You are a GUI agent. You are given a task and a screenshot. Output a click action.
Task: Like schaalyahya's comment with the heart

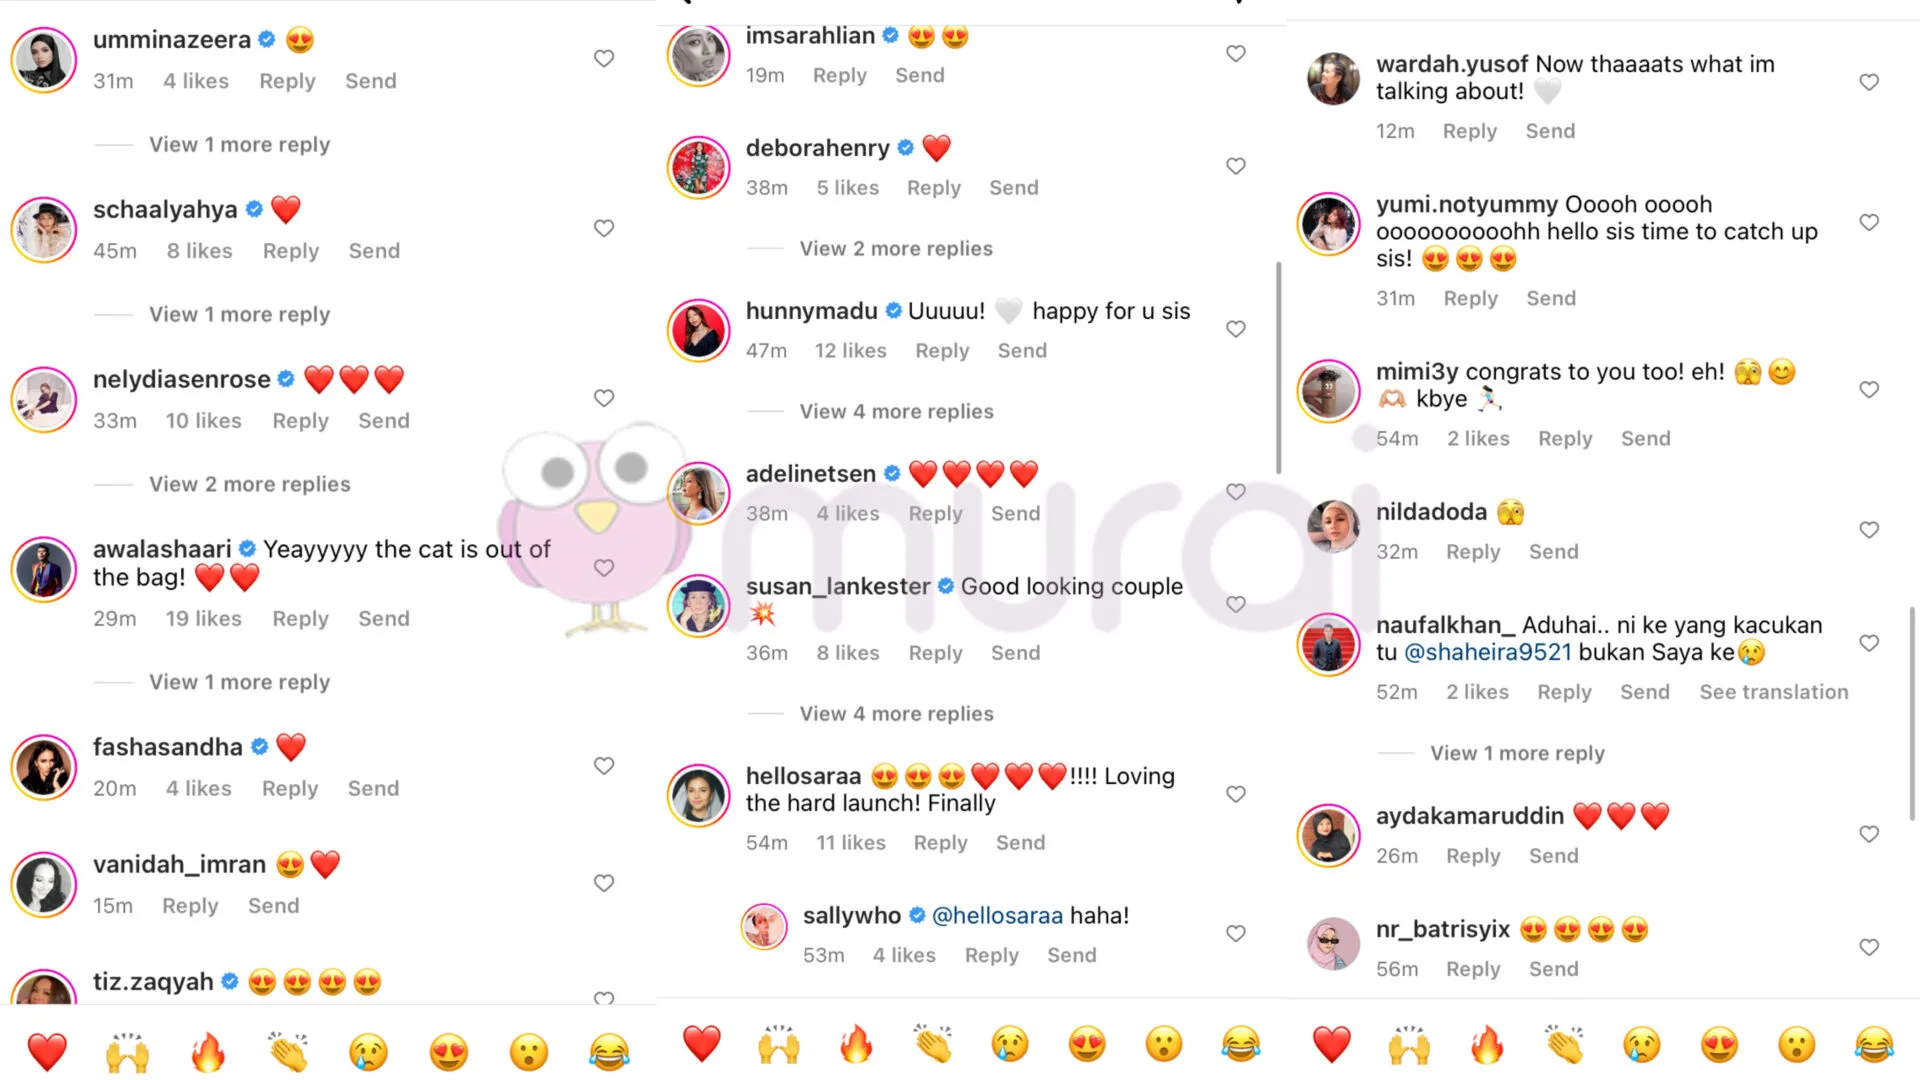(x=604, y=228)
